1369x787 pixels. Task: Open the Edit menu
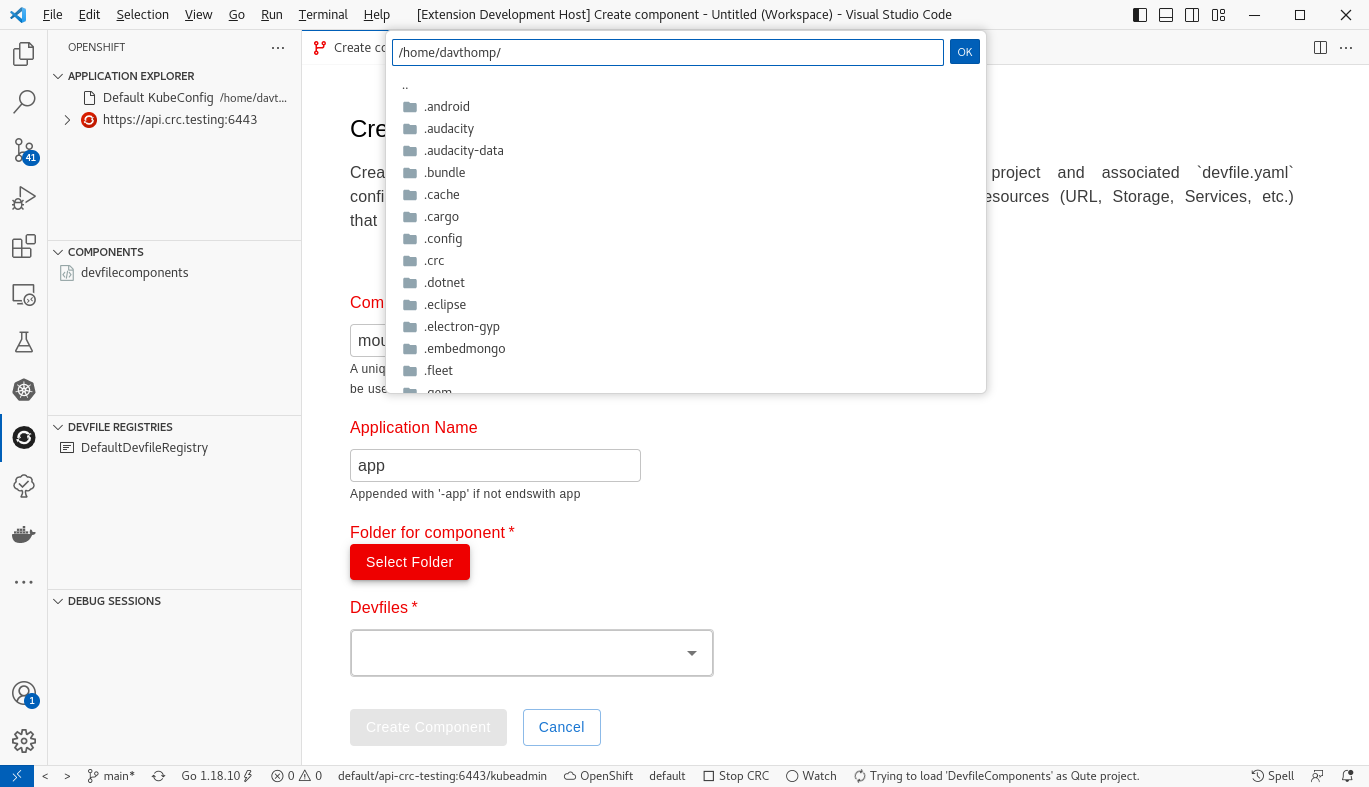pyautogui.click(x=89, y=15)
